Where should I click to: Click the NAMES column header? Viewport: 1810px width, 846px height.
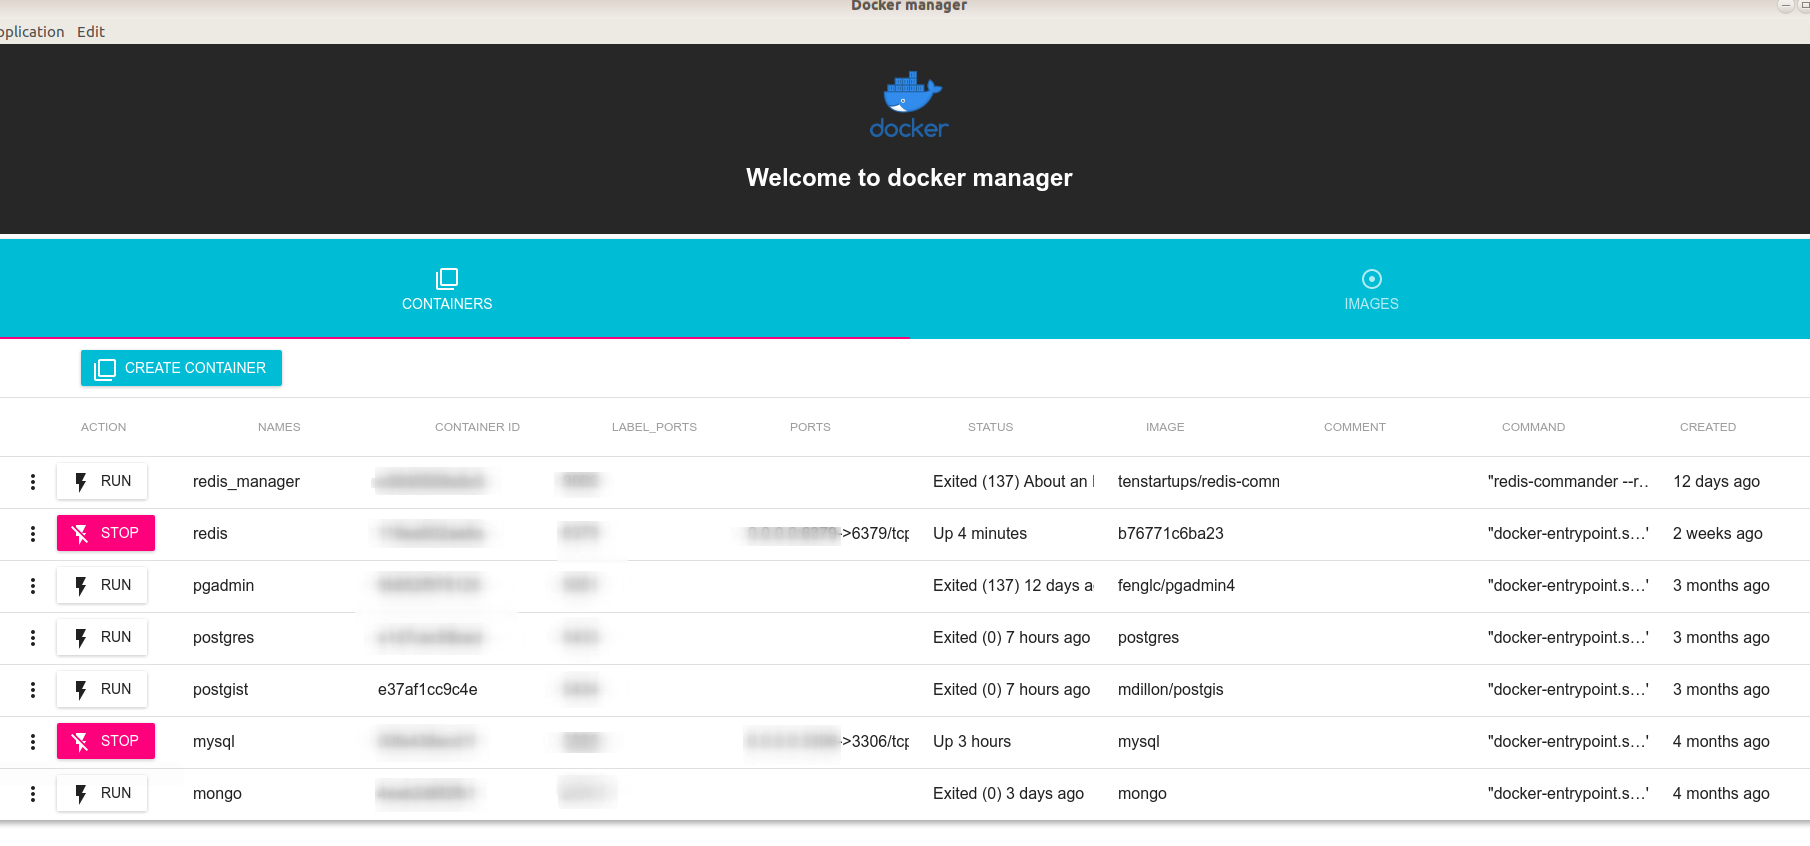pos(279,427)
